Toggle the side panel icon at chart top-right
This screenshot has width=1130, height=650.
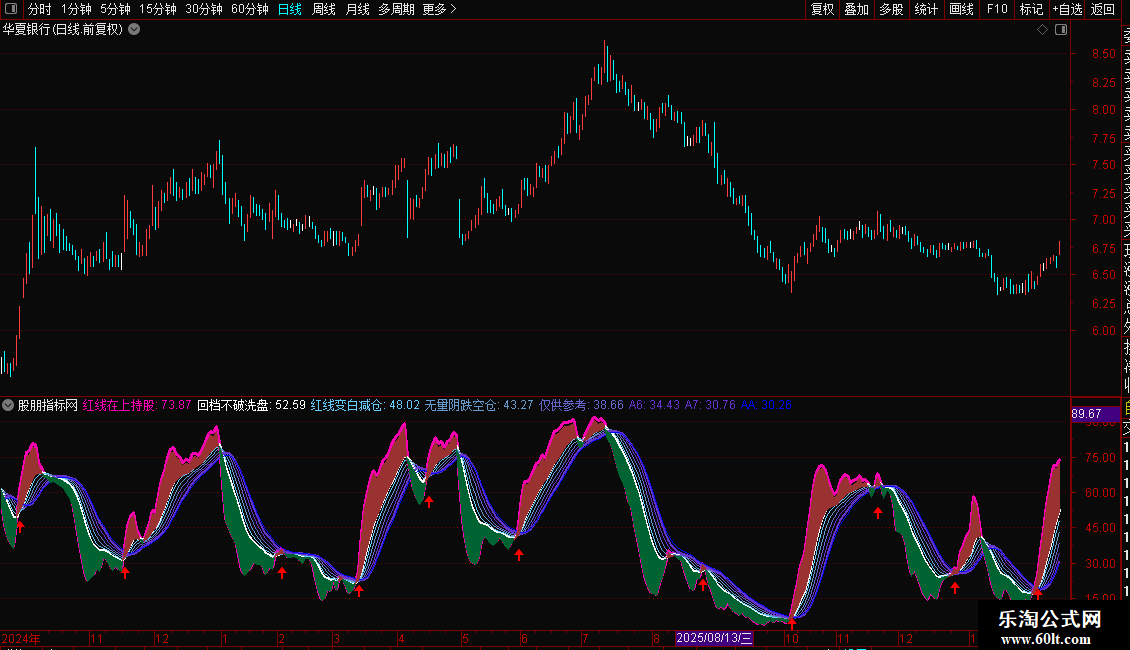[x=1061, y=30]
